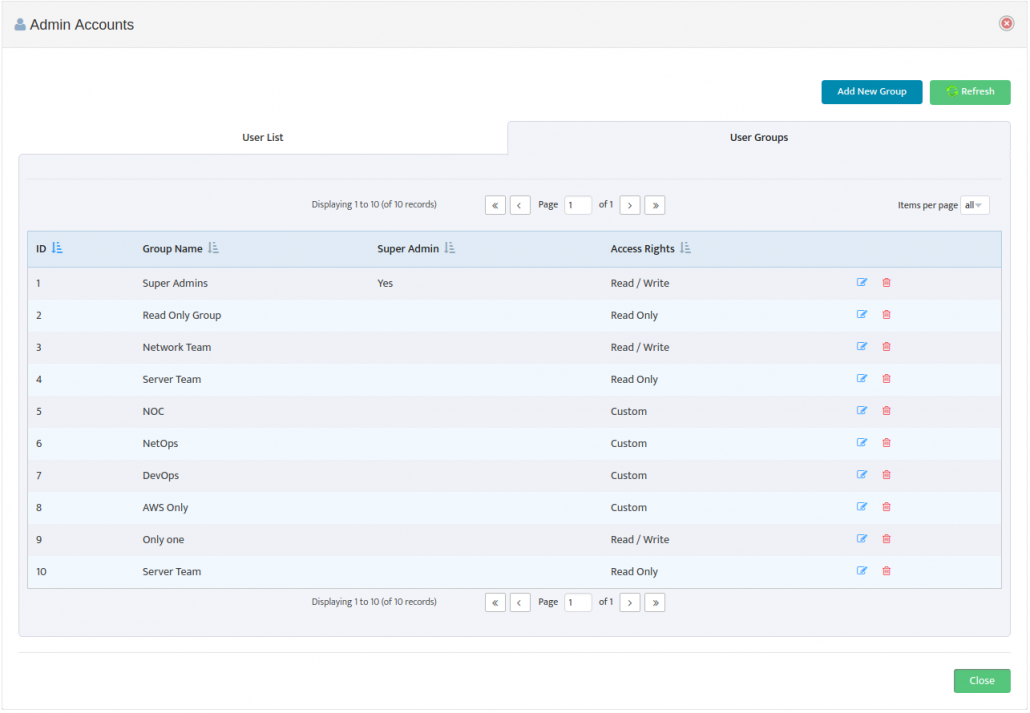Select the User Groups tab
The height and width of the screenshot is (713, 1030).
(x=758, y=137)
